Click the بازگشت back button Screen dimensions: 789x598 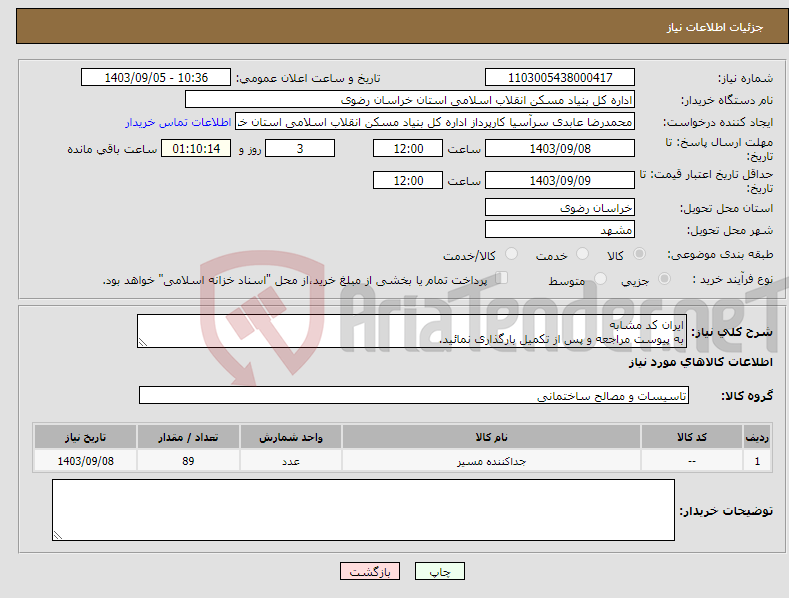click(370, 571)
